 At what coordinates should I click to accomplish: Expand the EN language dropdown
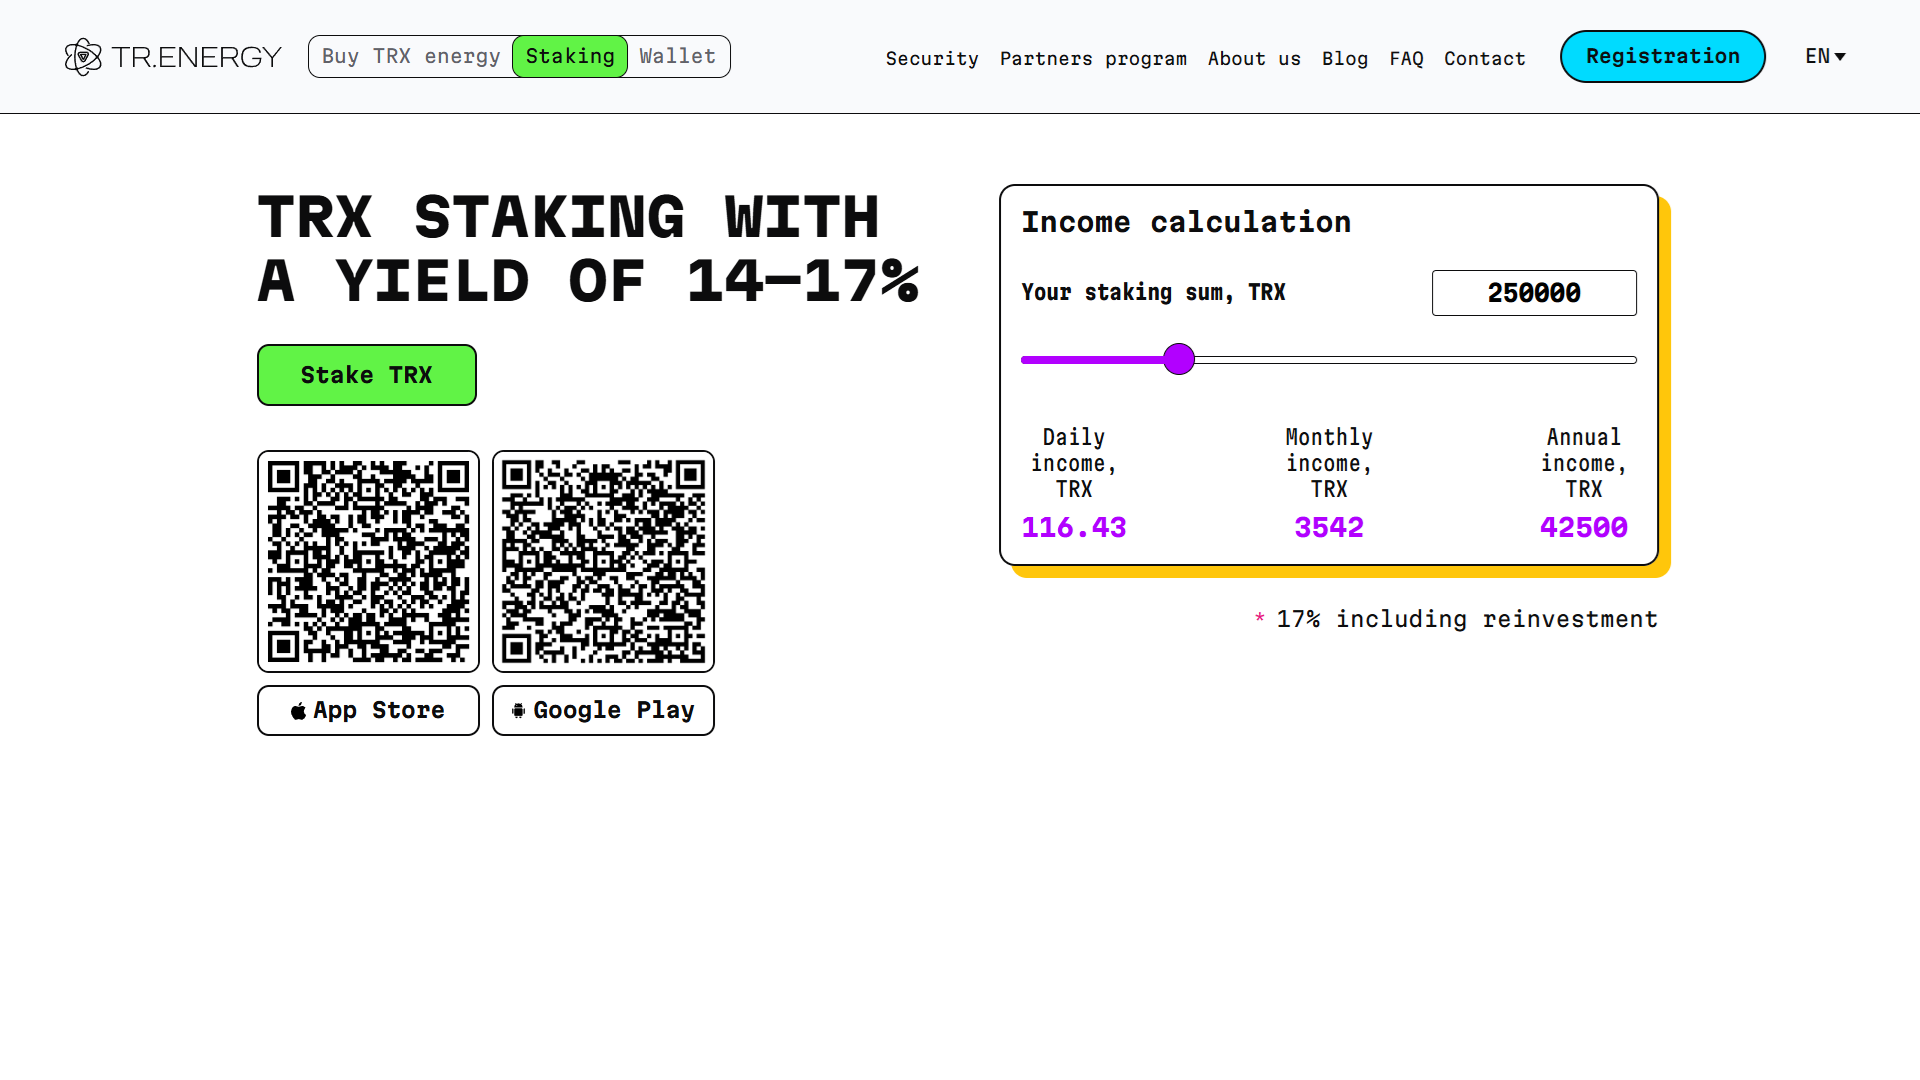(x=1825, y=57)
